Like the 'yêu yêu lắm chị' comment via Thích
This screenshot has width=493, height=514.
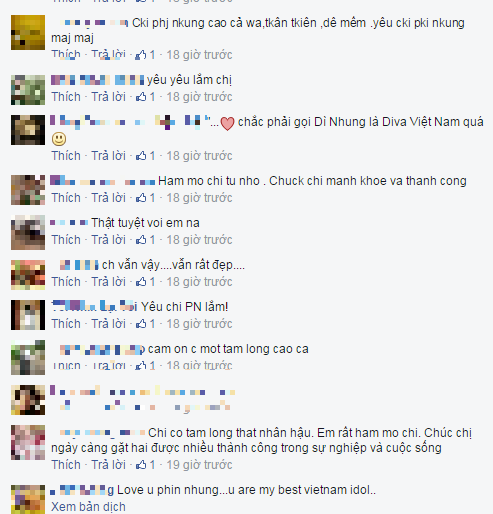(x=66, y=97)
